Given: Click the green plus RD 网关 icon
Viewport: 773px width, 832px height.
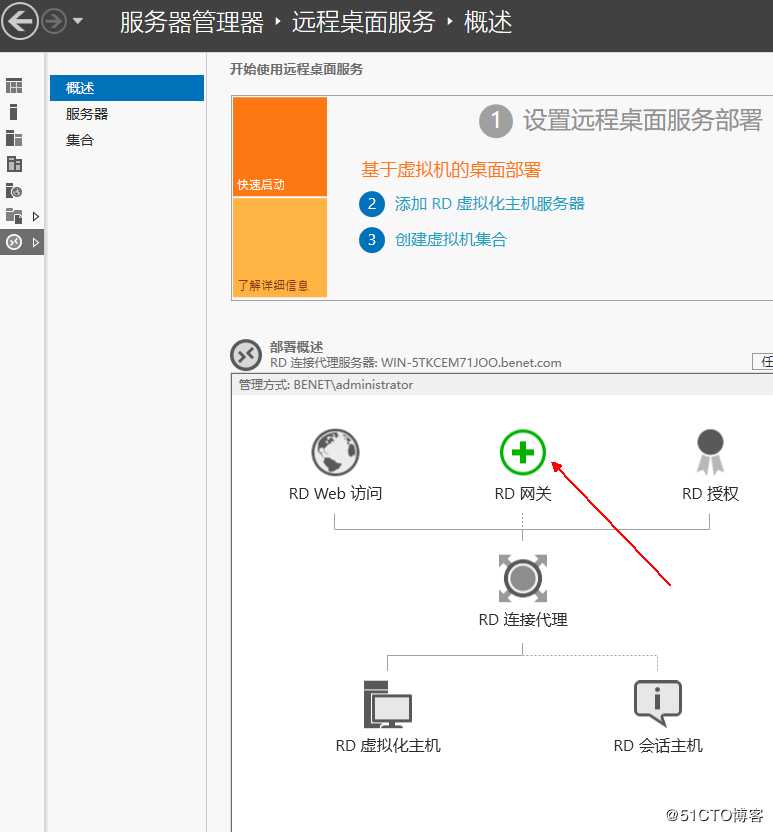Looking at the screenshot, I should pos(523,452).
